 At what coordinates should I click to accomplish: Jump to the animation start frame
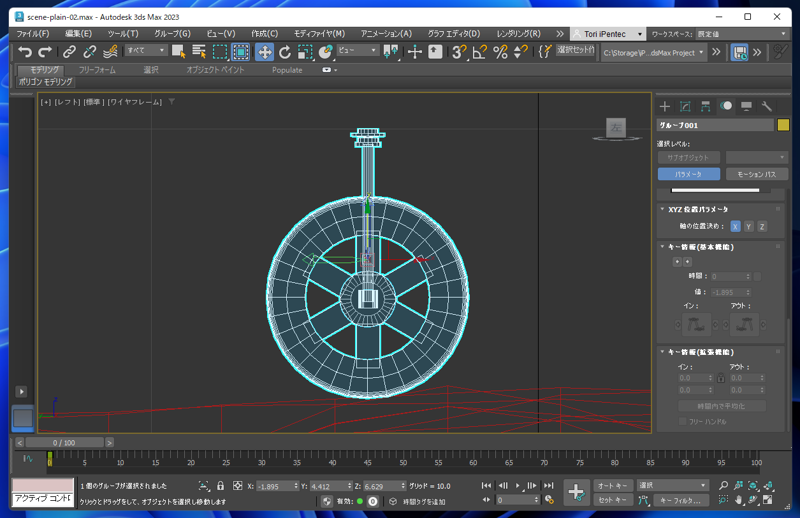(486, 485)
